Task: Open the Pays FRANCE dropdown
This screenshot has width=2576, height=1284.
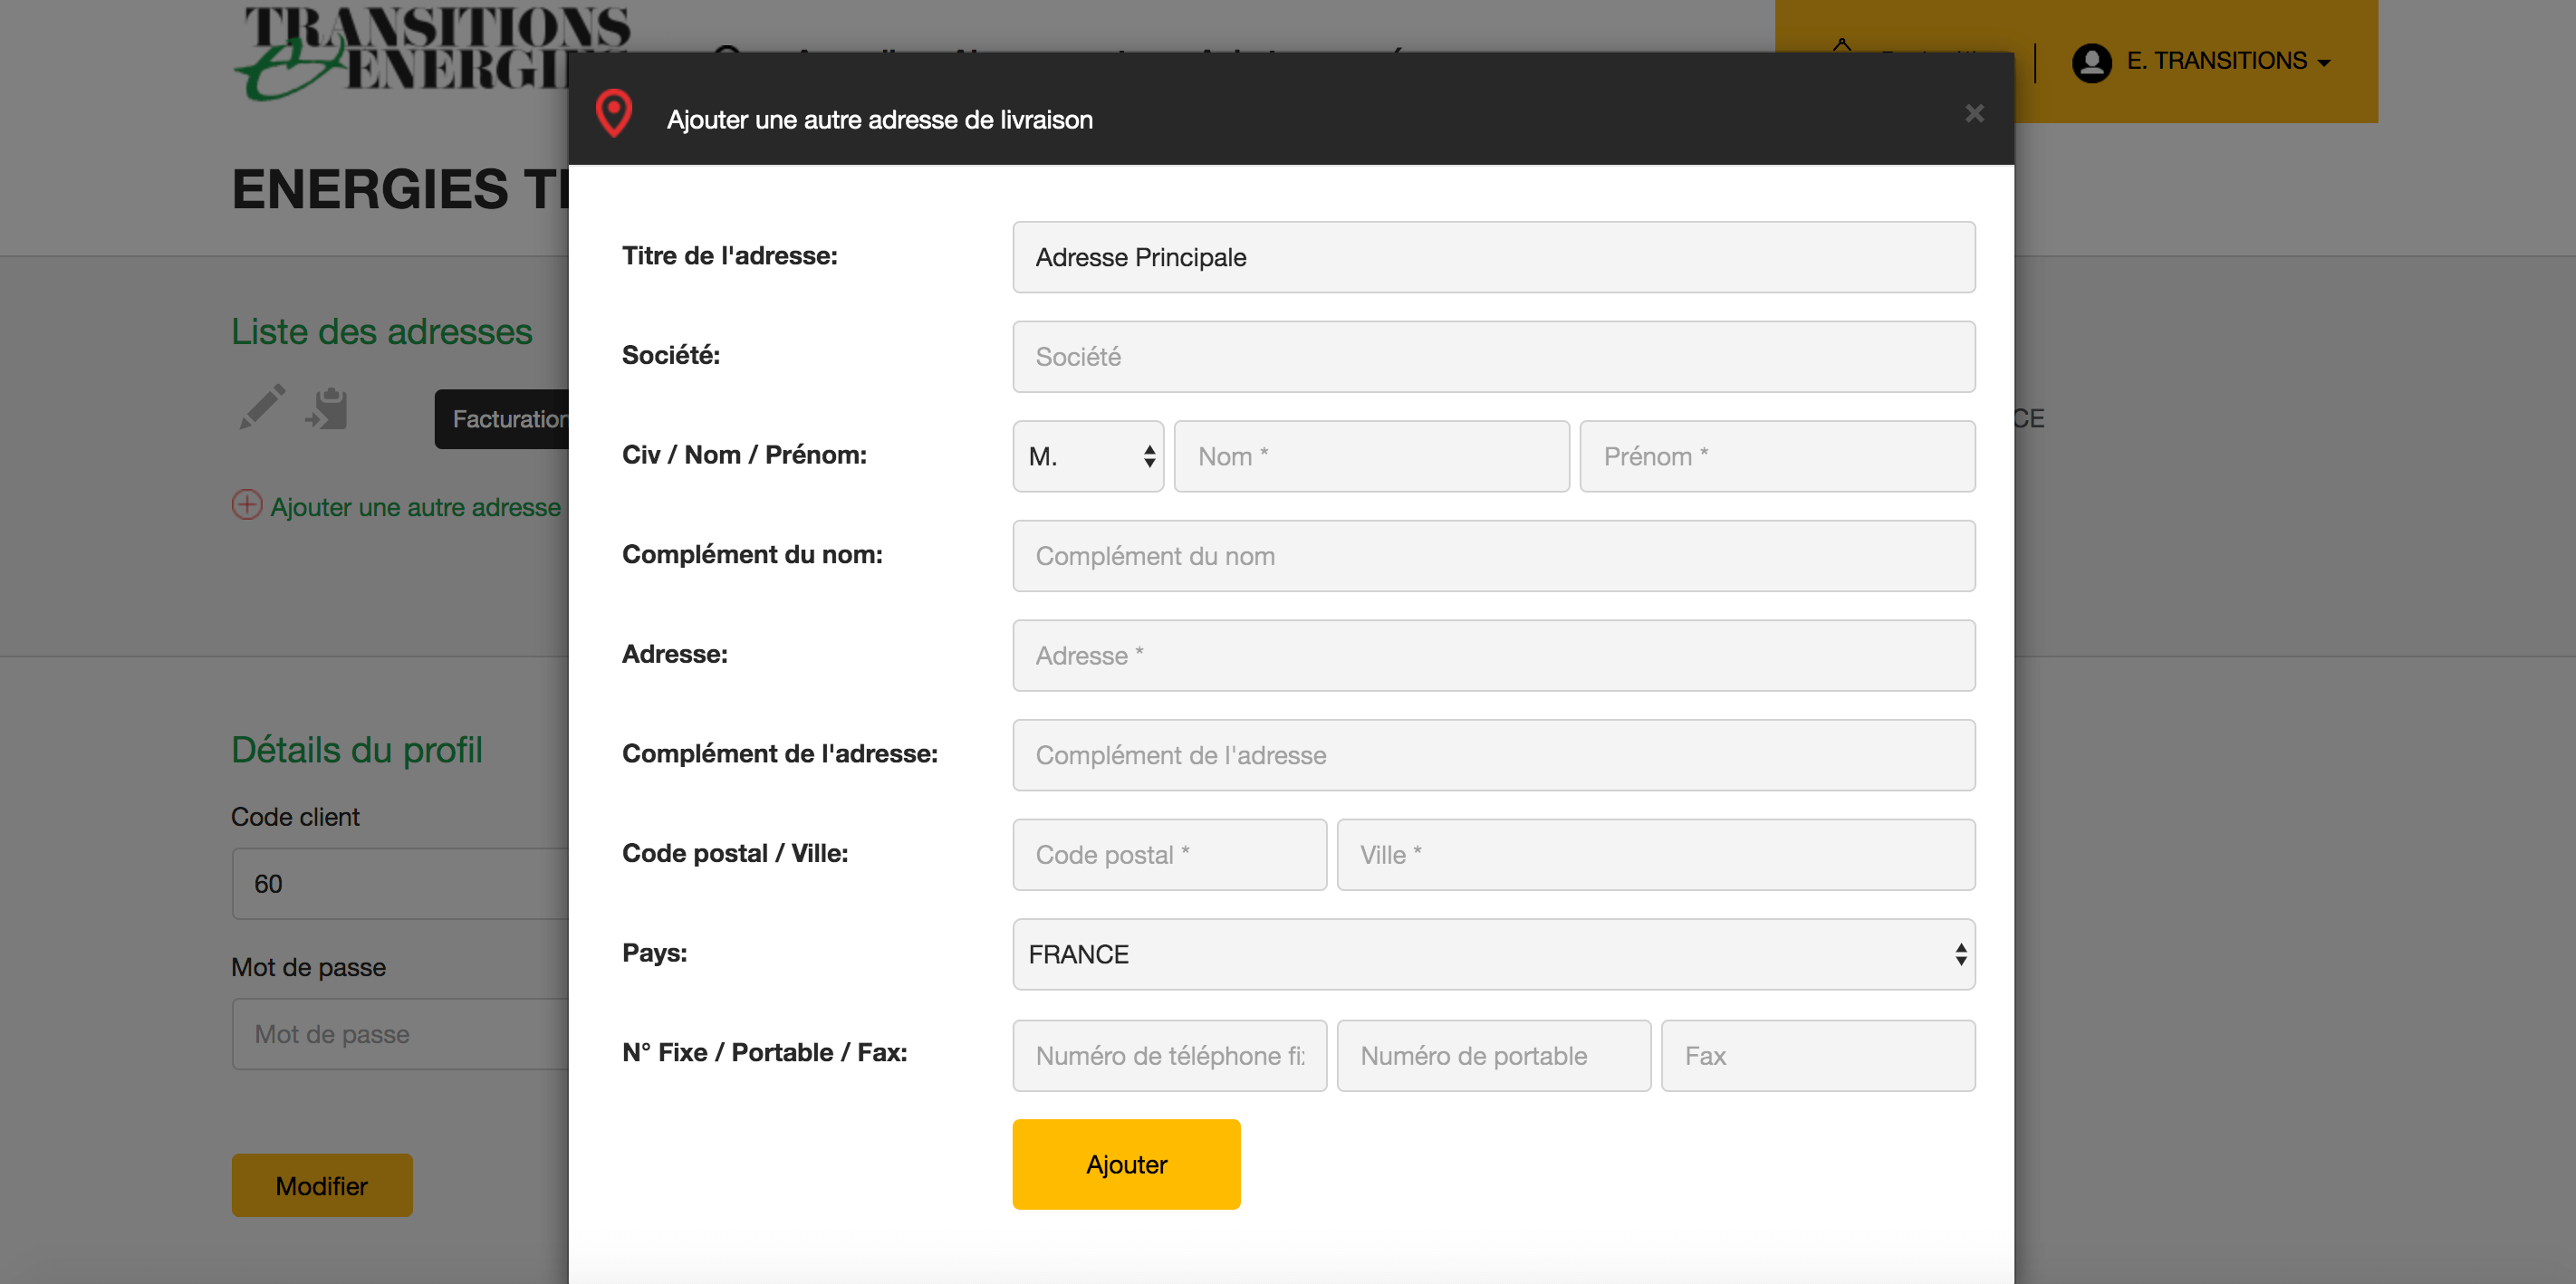Action: (x=1493, y=954)
